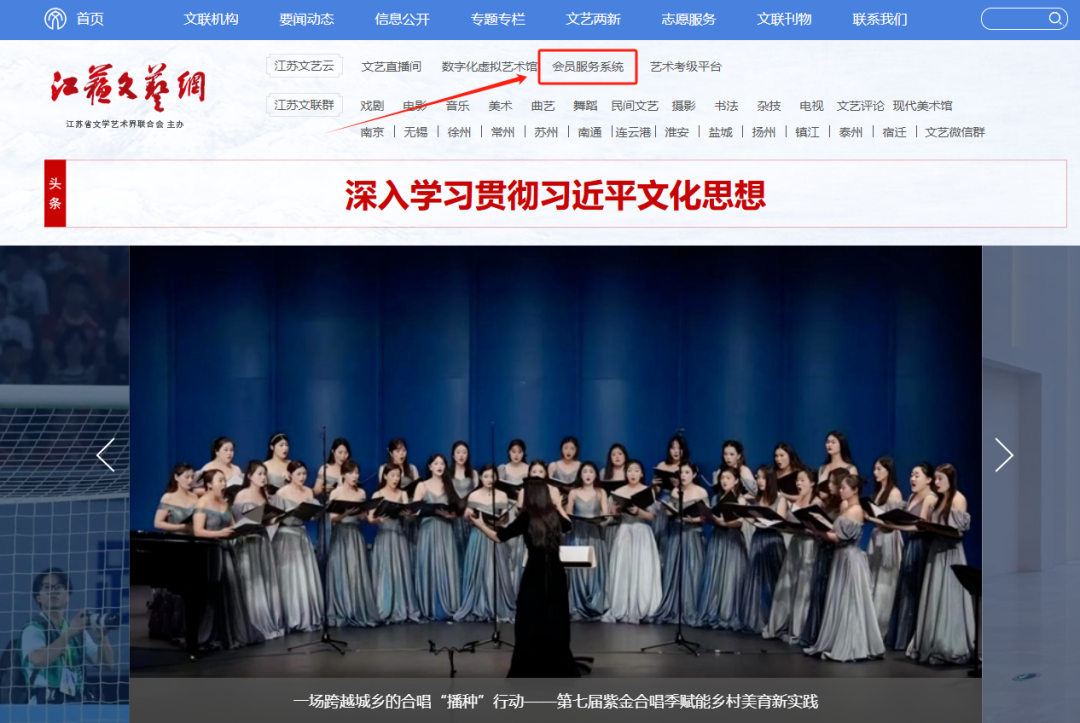This screenshot has height=723, width=1080.
Task: Open headline 深入学习贯彻习近平文化思想
Action: coord(555,195)
